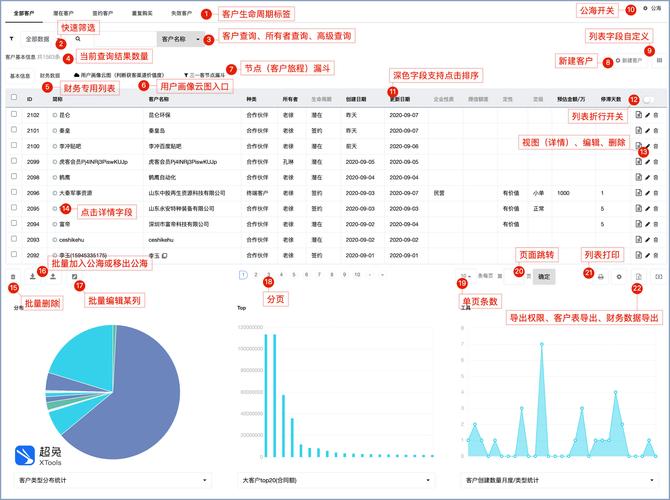Edit customer row 2096 with pencil icon
Image resolution: width=670 pixels, height=500 pixels.
648,193
